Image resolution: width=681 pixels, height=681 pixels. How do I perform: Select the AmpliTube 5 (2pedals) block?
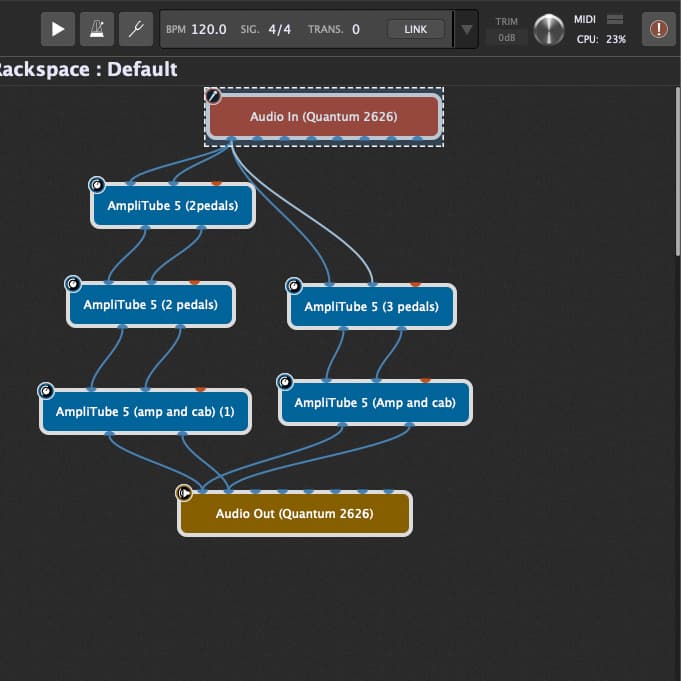click(173, 205)
